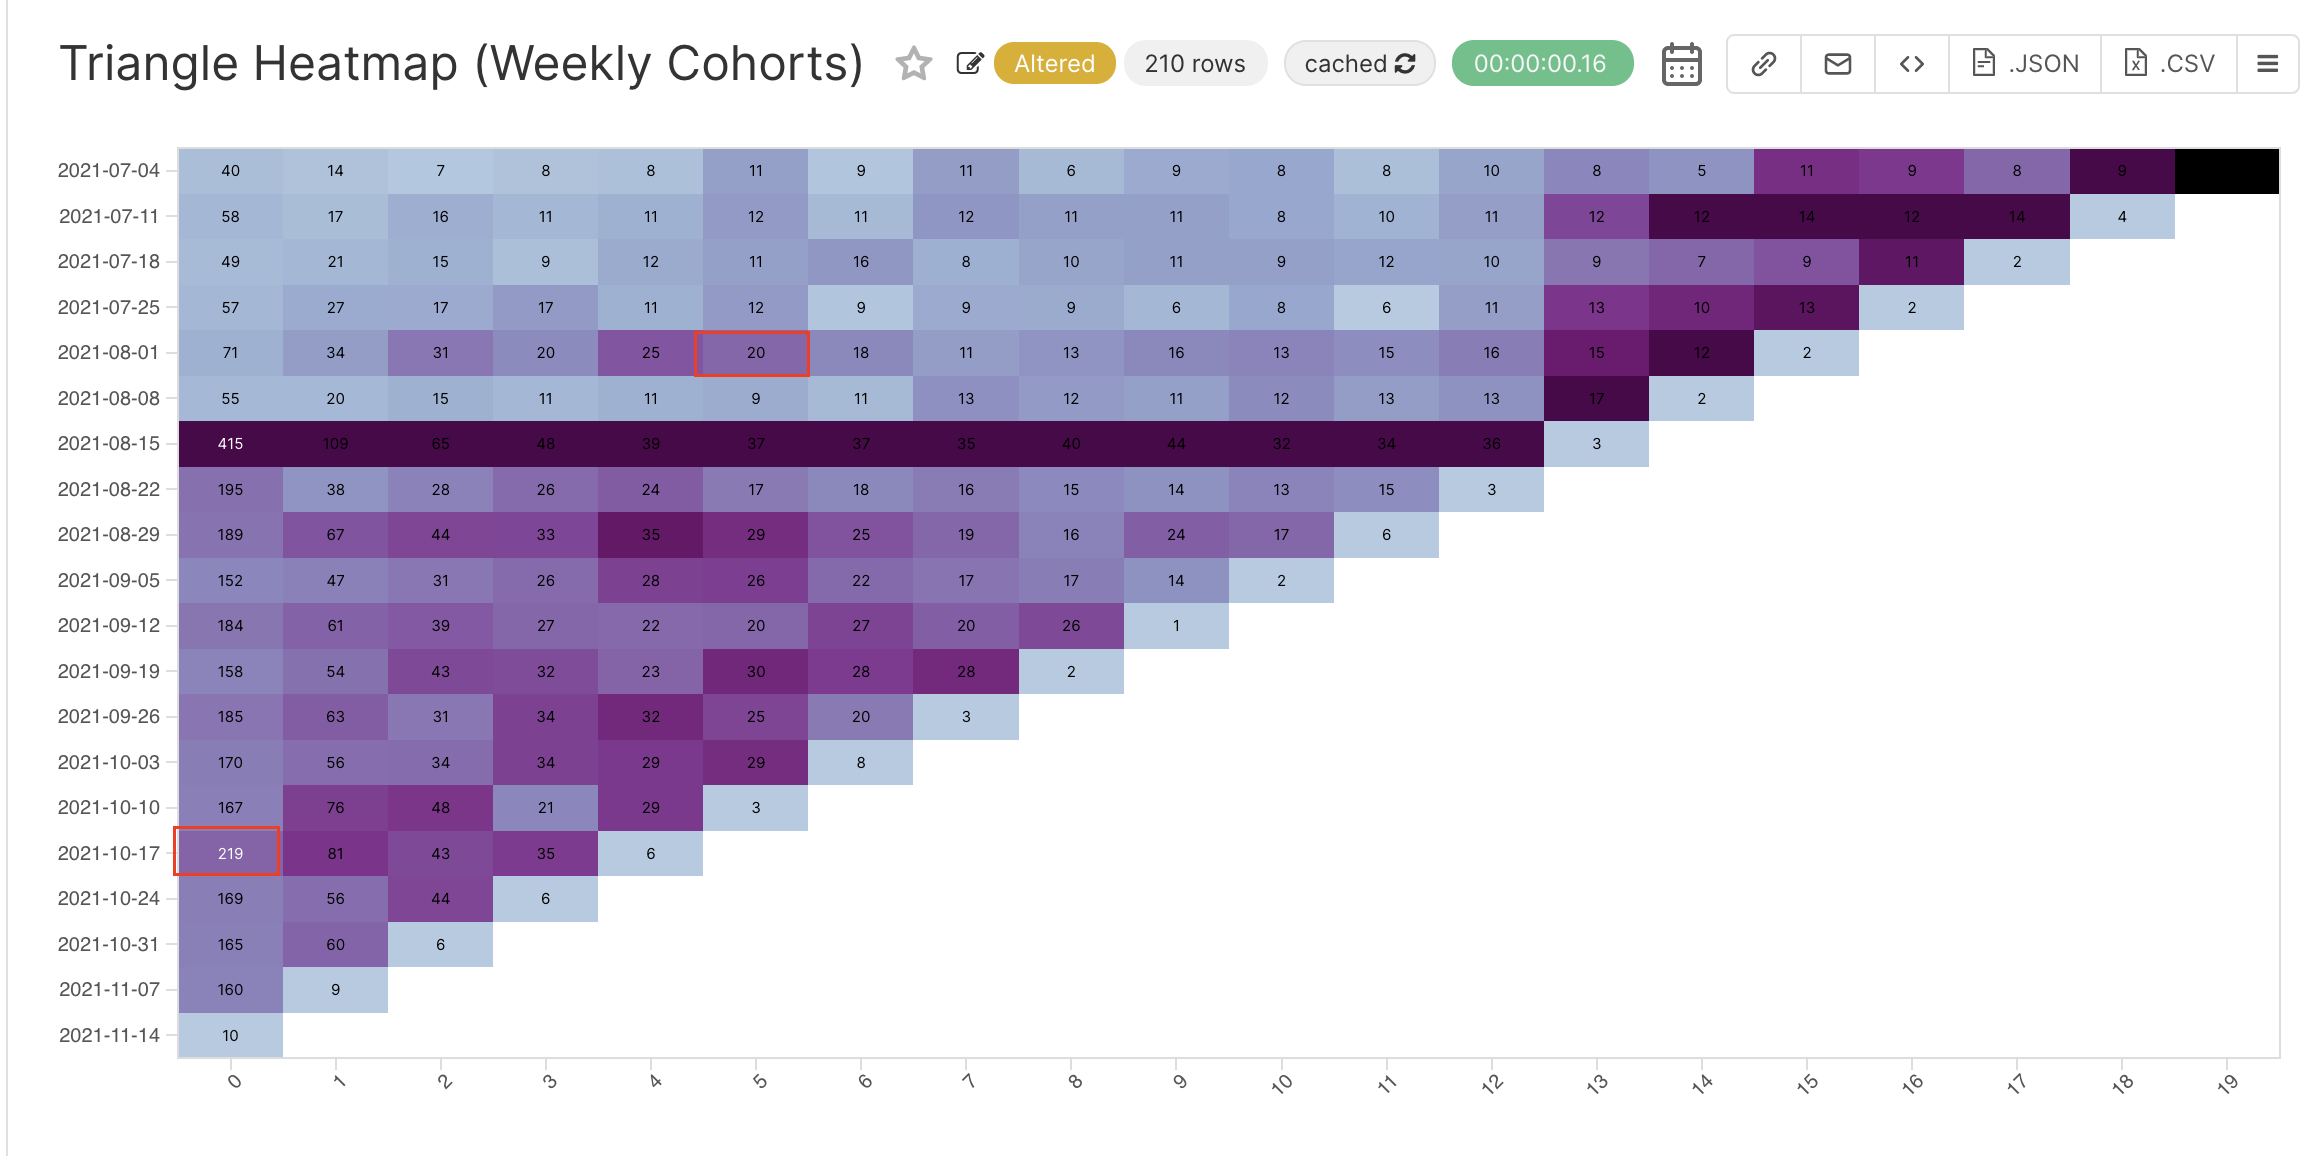Open the embed code view
2322x1156 pixels.
(x=1911, y=63)
